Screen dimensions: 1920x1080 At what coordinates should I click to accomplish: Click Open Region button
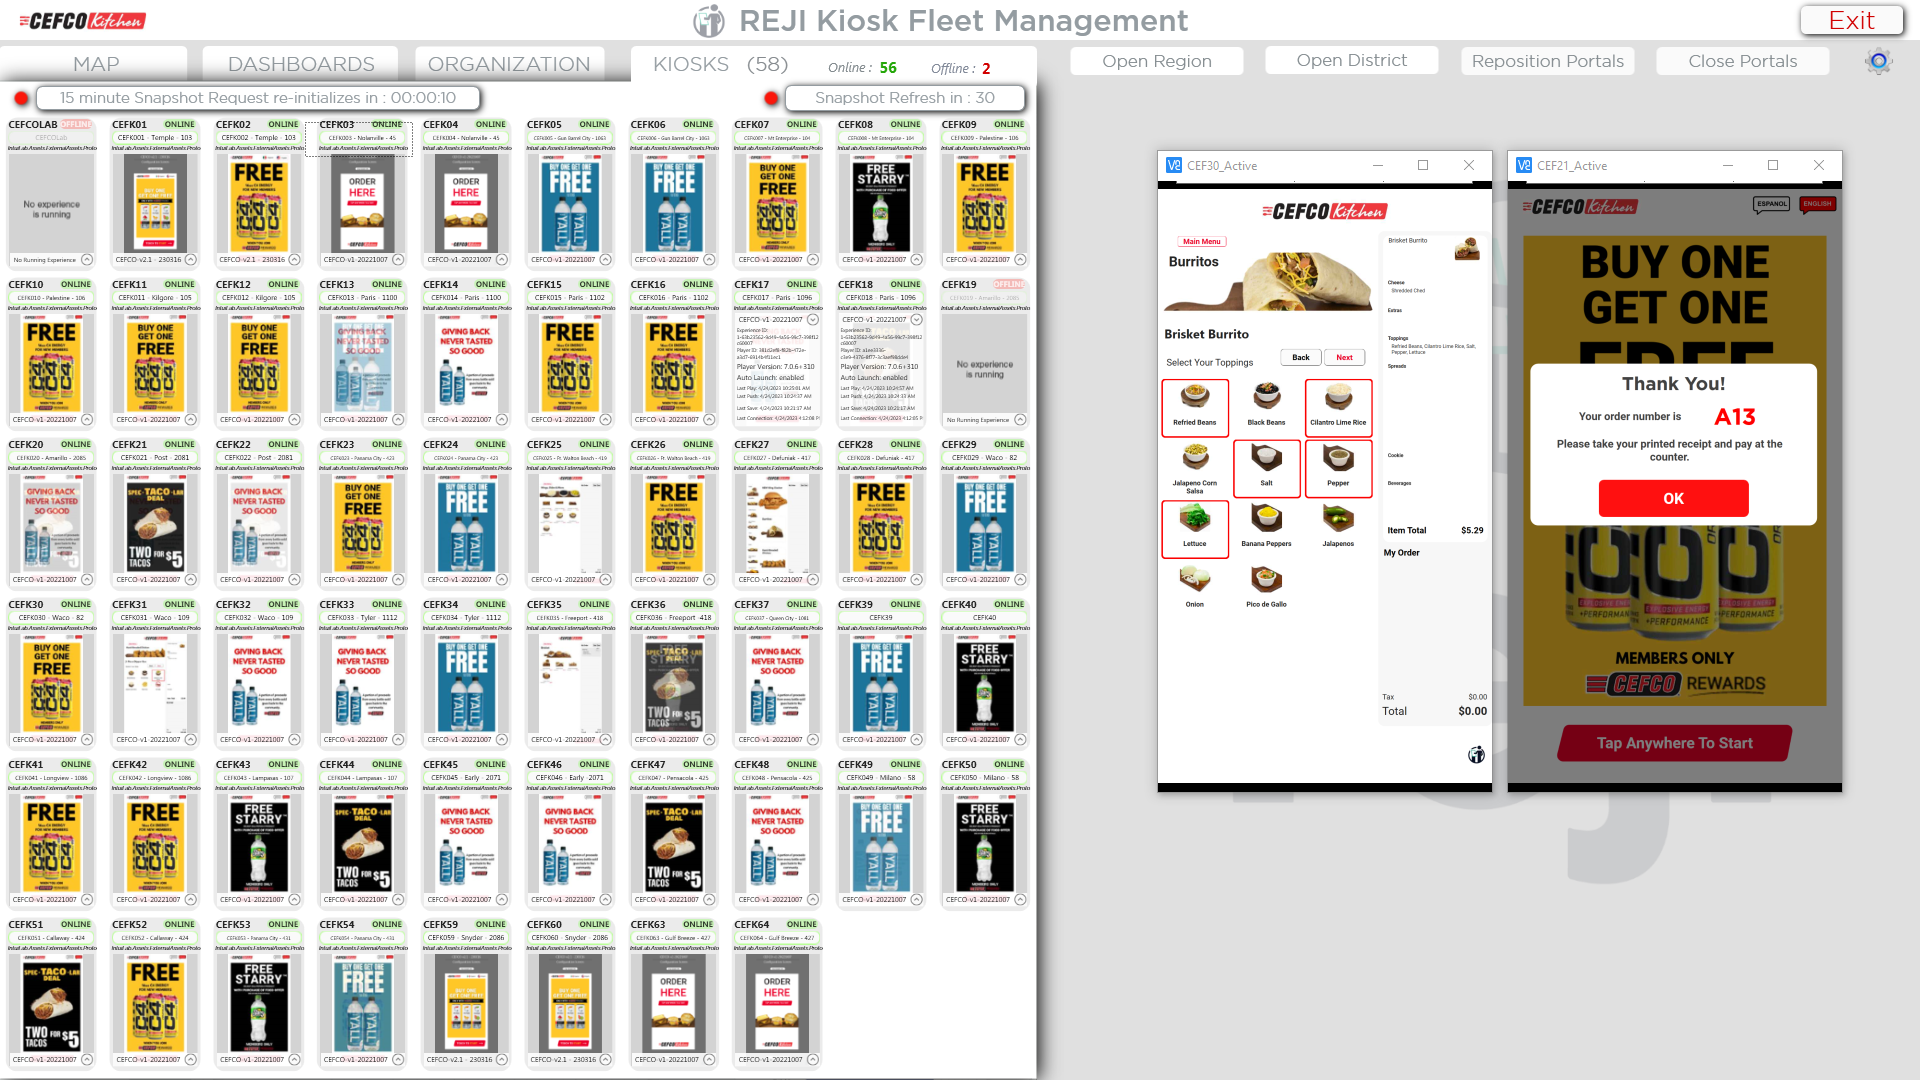click(x=1157, y=61)
